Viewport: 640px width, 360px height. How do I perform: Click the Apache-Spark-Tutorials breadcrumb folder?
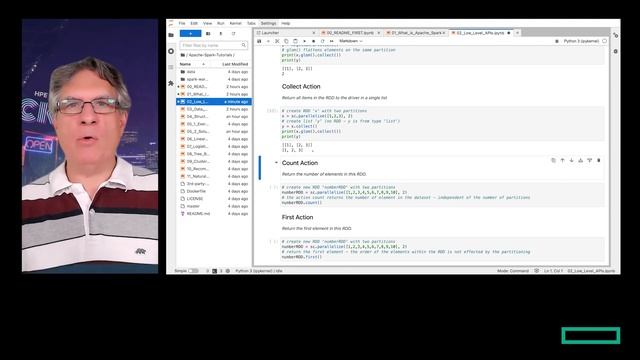tap(211, 55)
